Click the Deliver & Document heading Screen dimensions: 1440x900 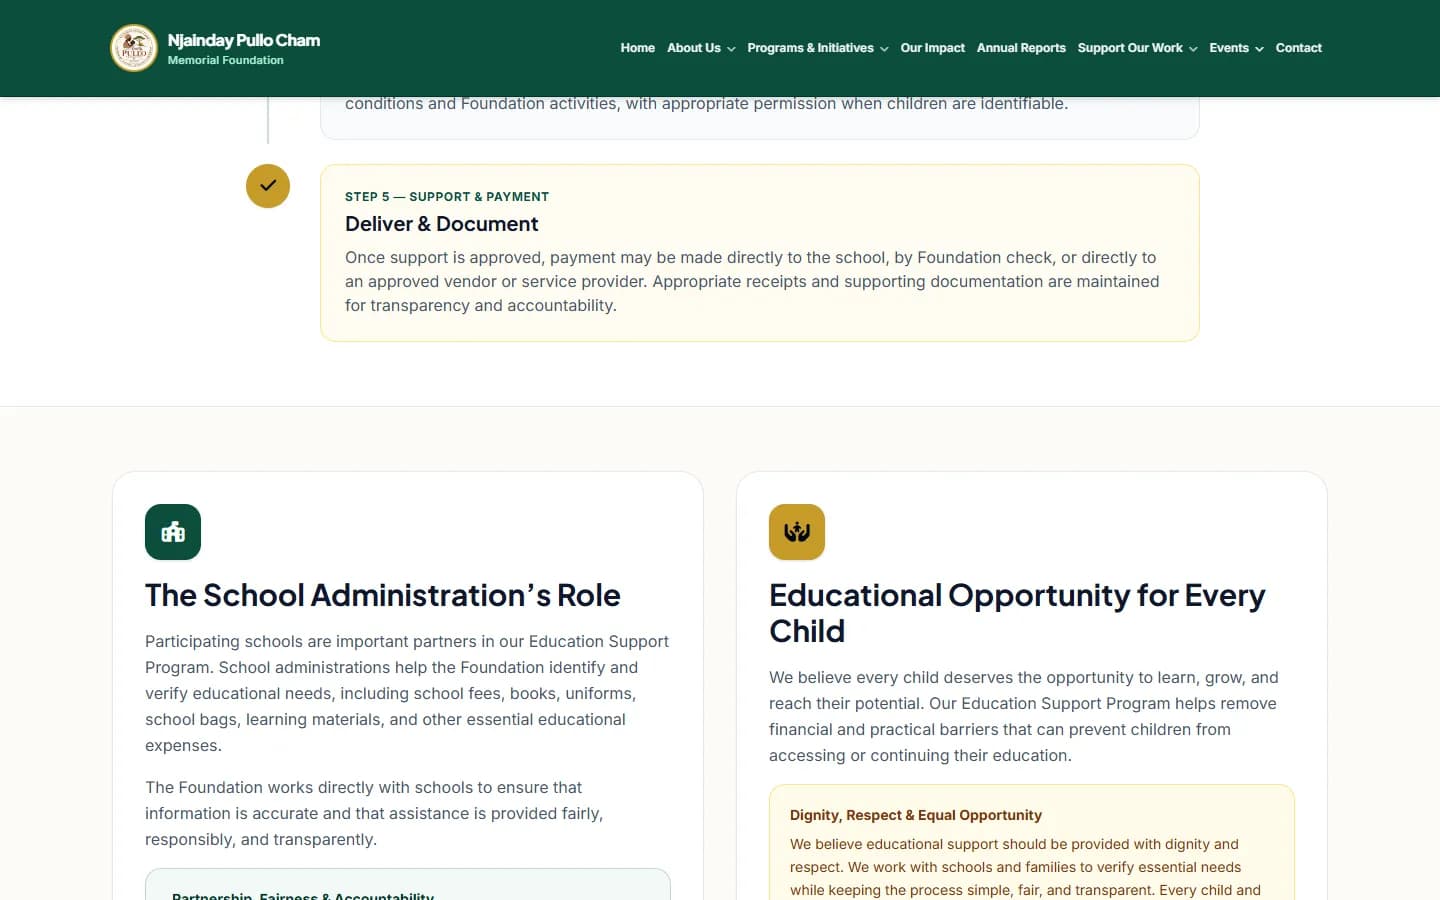click(x=441, y=224)
